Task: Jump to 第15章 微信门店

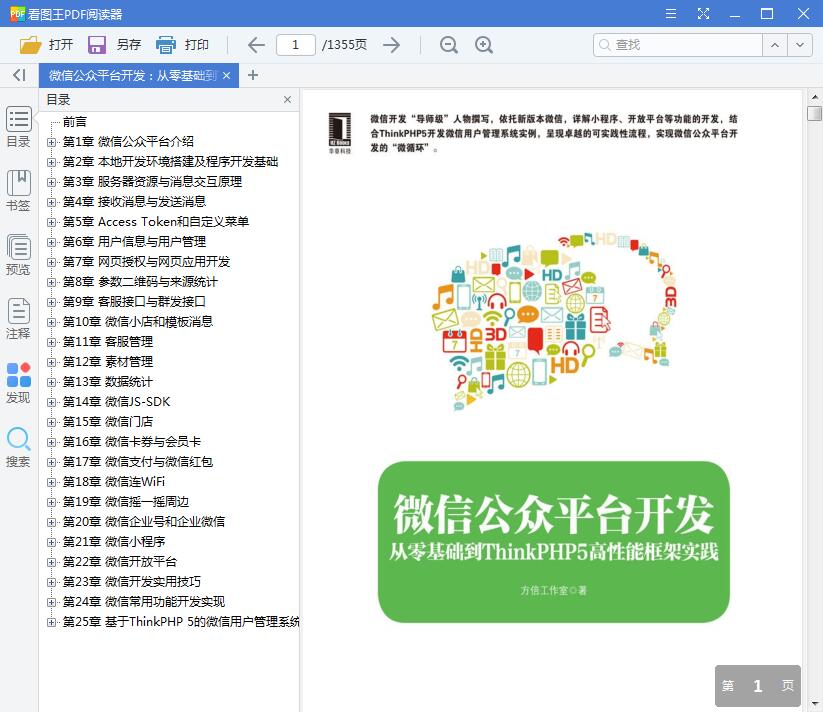Action: pos(108,421)
